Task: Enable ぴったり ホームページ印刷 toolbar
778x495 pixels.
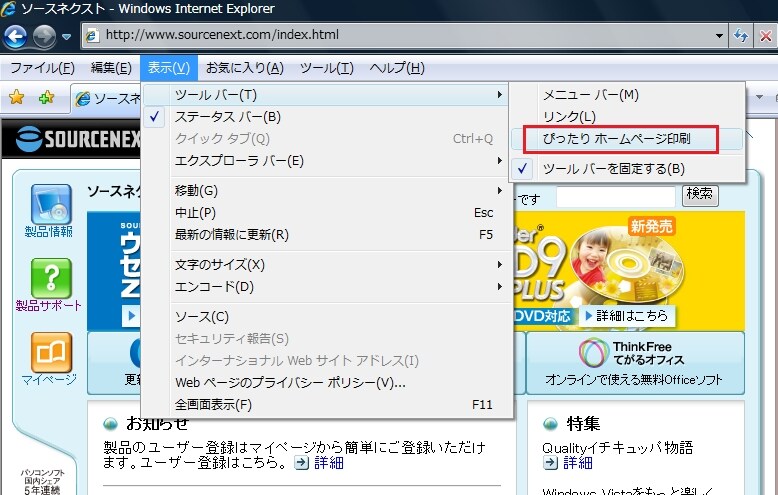Action: (x=627, y=139)
